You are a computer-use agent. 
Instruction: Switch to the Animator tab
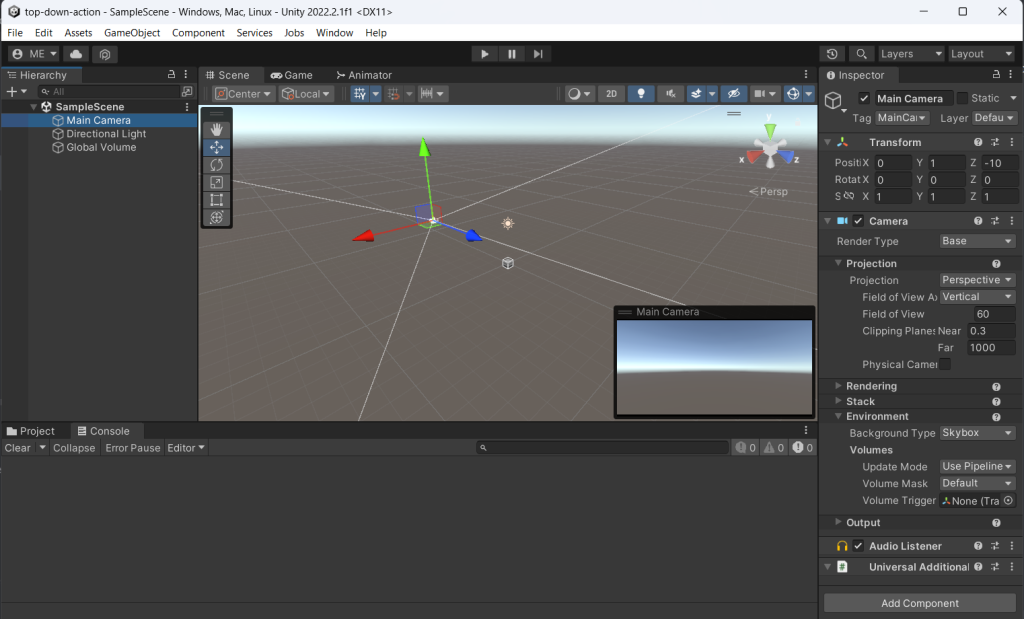tap(364, 75)
